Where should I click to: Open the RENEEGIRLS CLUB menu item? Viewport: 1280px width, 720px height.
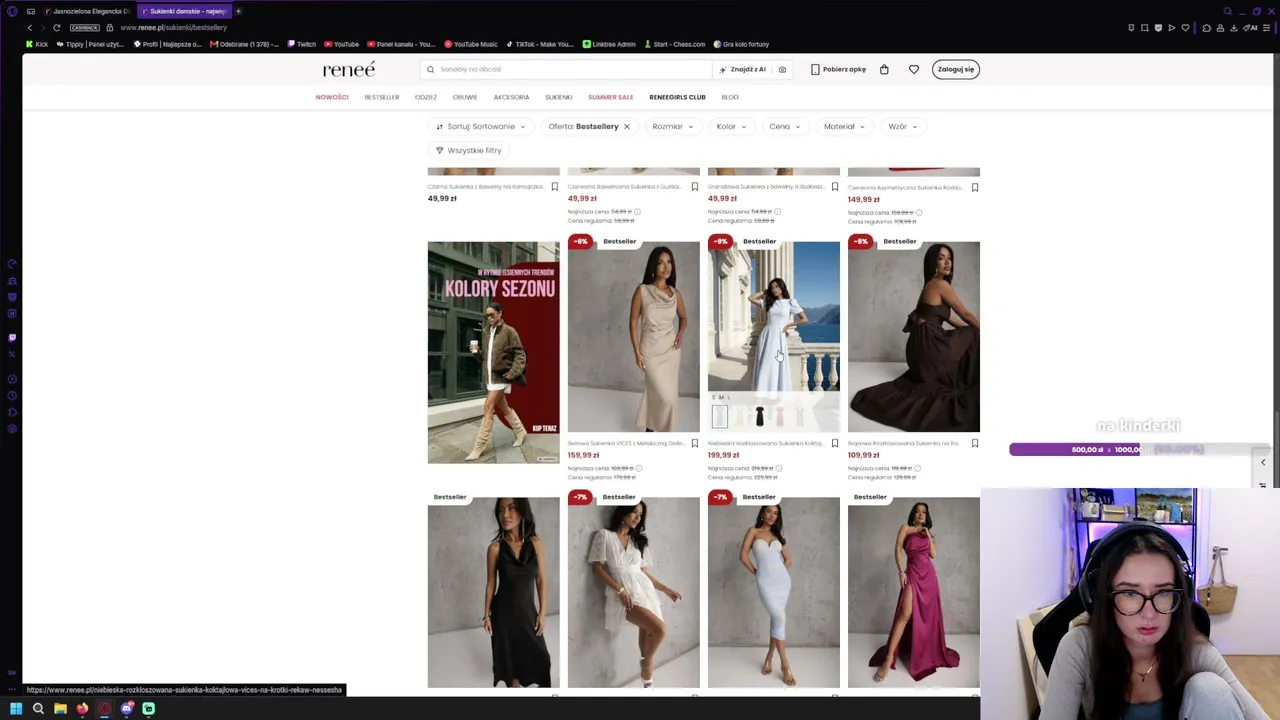coord(677,97)
